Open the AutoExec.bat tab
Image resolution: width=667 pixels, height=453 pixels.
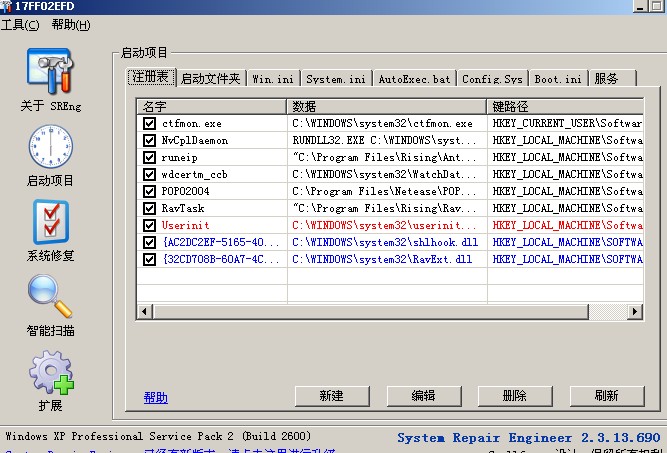coord(414,79)
